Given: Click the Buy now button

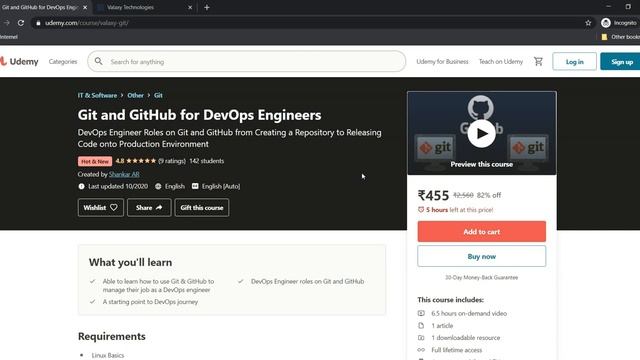Looking at the screenshot, I should [x=482, y=256].
